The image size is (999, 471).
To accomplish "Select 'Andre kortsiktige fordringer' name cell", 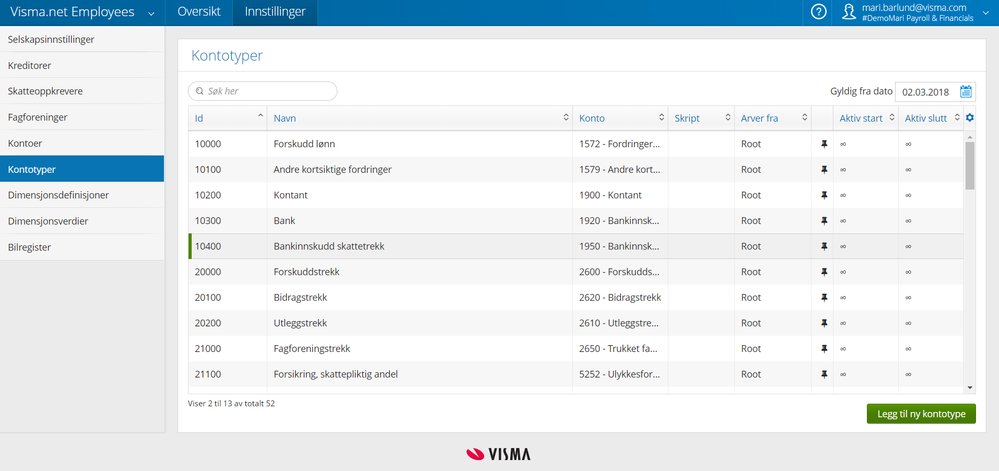I will [x=420, y=170].
